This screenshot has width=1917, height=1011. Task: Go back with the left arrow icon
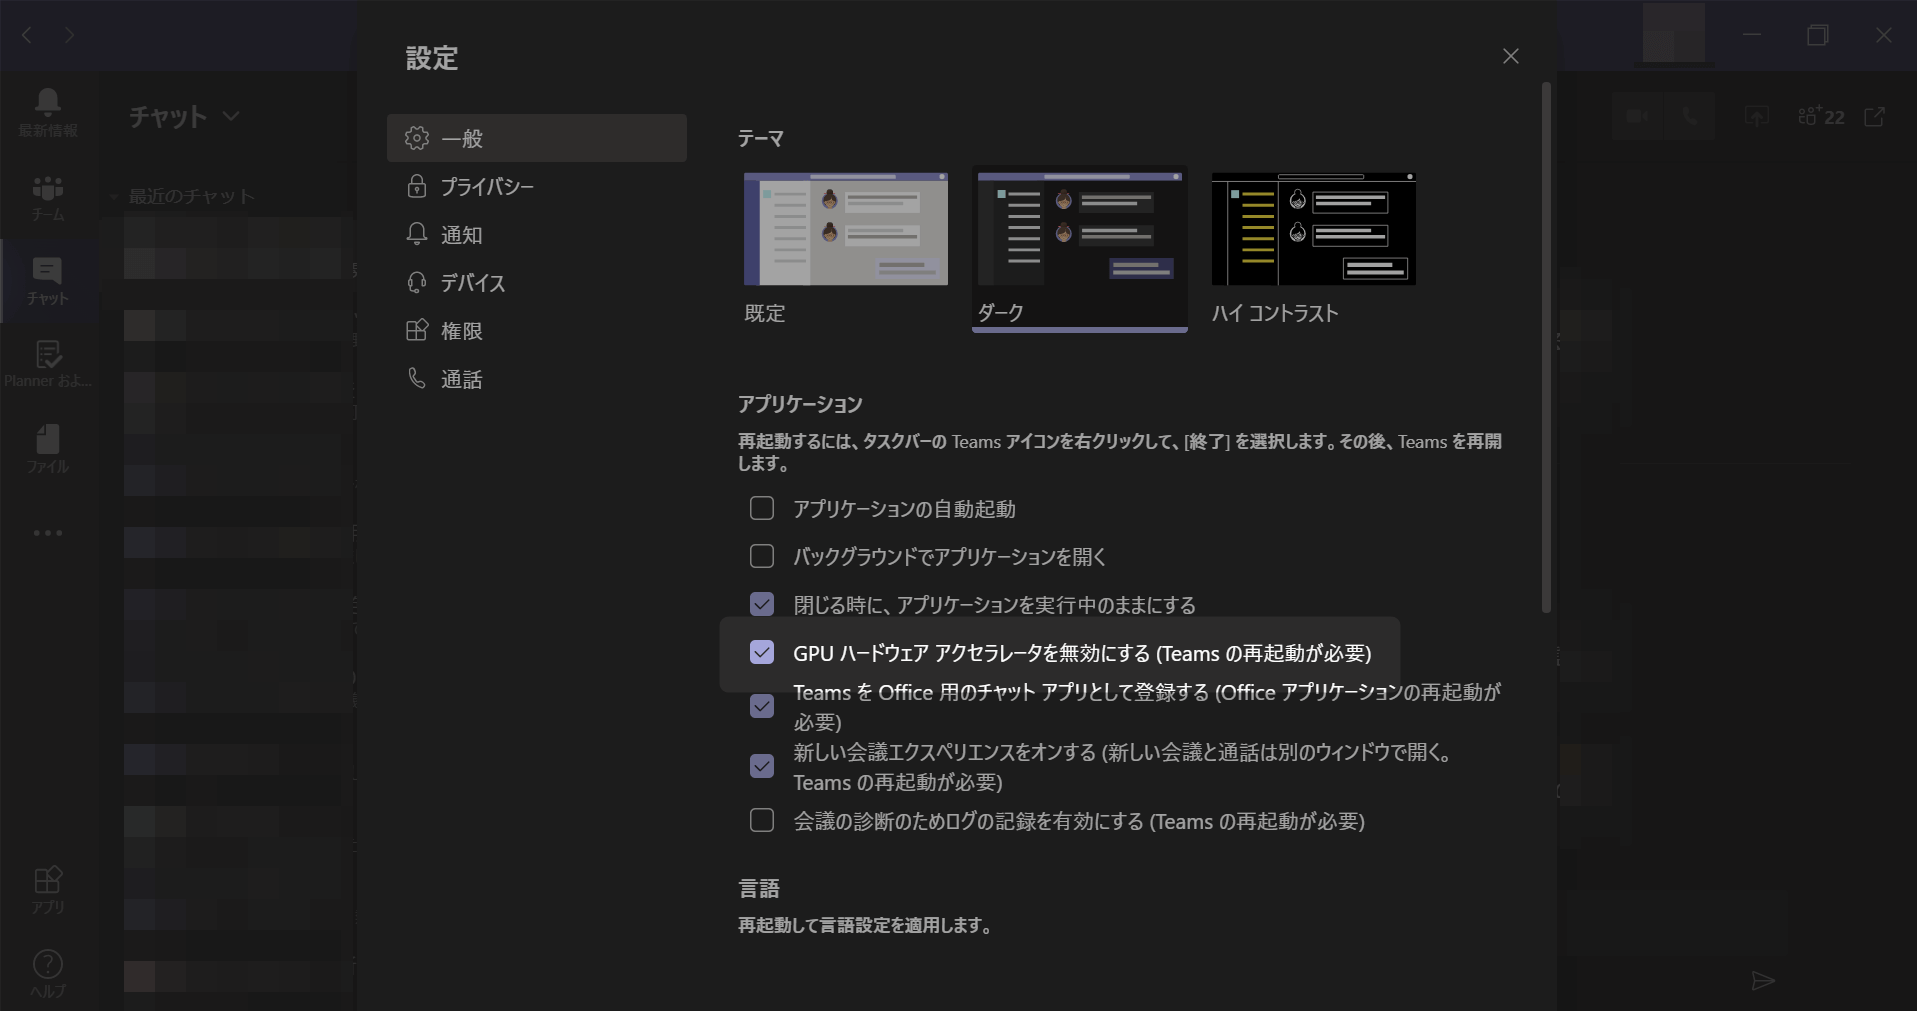tap(27, 35)
